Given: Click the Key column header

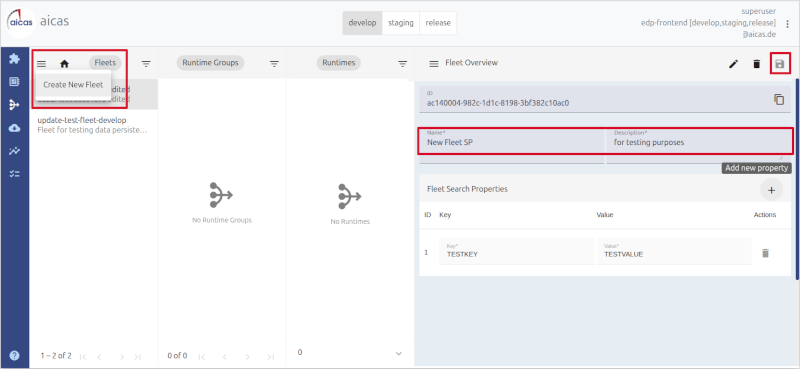Looking at the screenshot, I should coord(445,215).
